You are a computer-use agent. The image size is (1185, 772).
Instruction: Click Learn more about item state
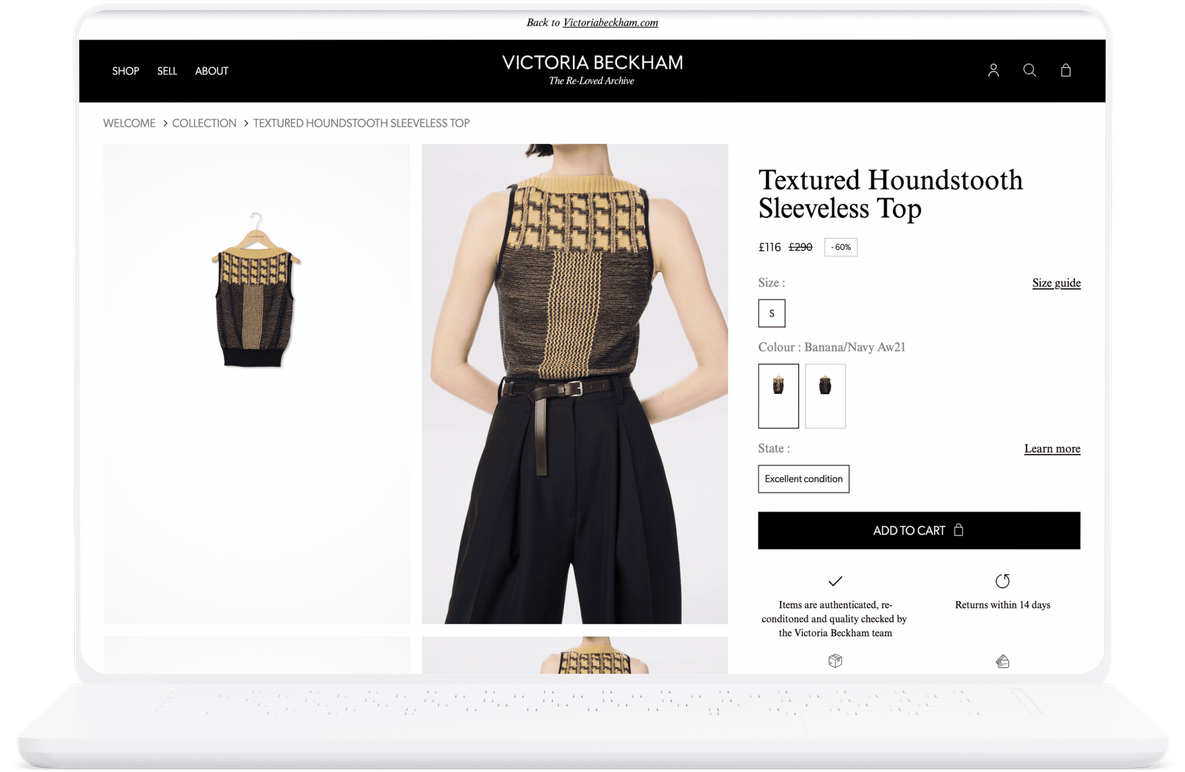(x=1052, y=449)
